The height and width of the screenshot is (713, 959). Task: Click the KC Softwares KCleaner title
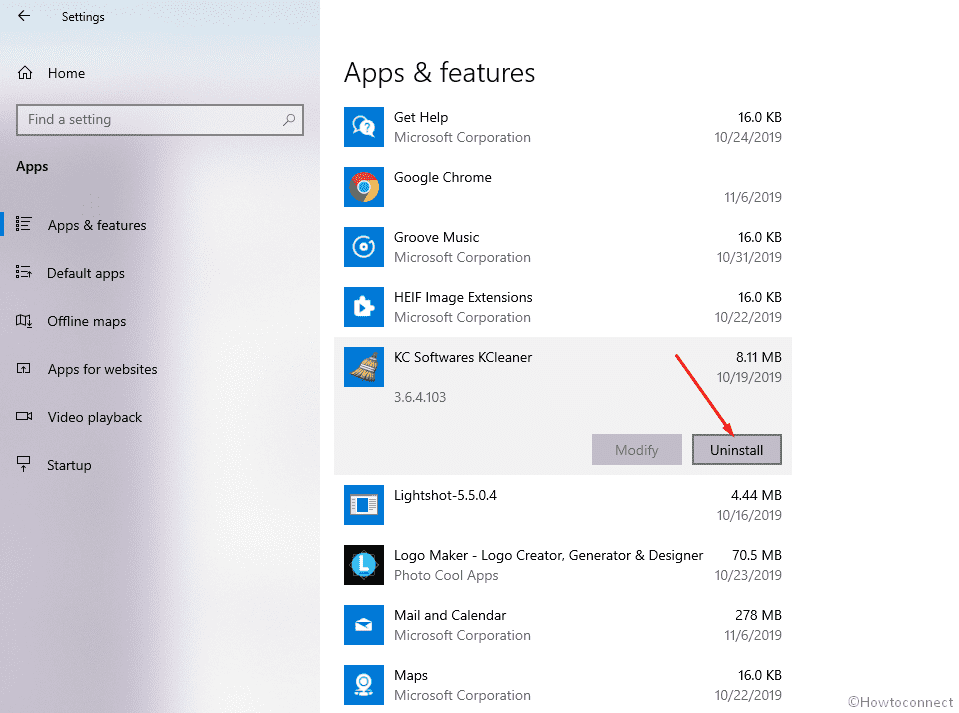pyautogui.click(x=463, y=357)
